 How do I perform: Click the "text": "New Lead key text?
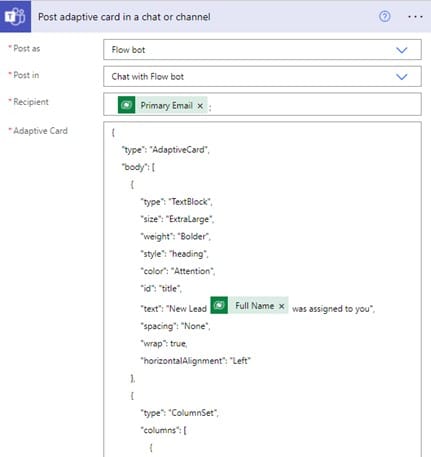(x=173, y=309)
